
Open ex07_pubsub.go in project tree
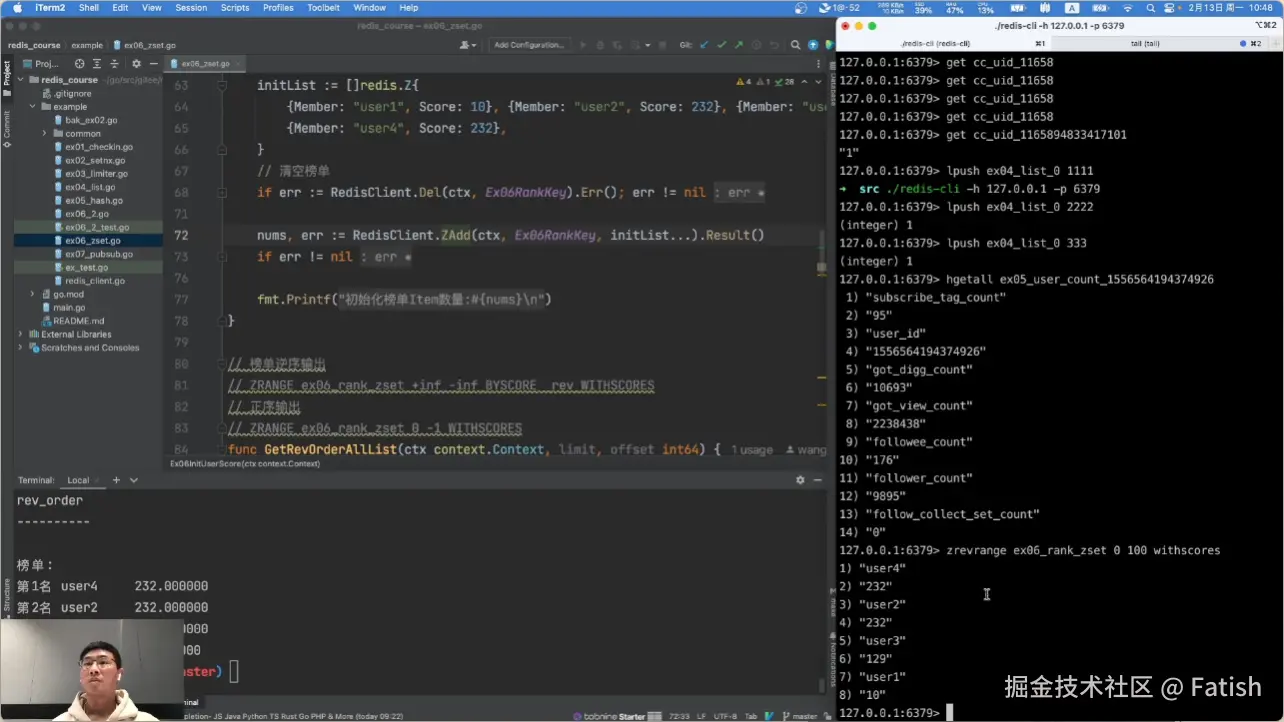[x=98, y=254]
